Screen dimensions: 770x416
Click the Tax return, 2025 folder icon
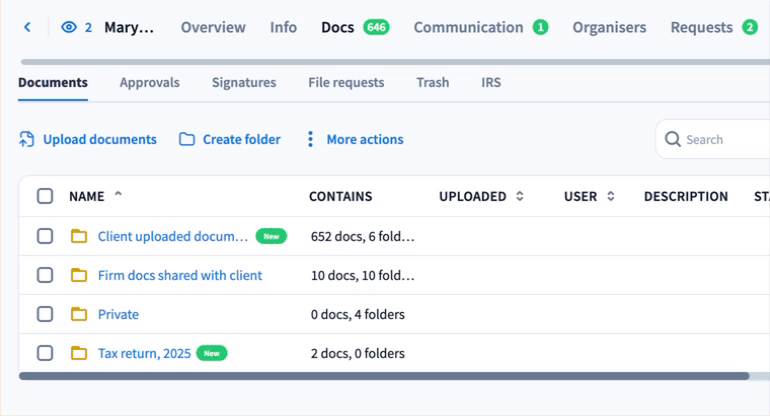pyautogui.click(x=79, y=353)
